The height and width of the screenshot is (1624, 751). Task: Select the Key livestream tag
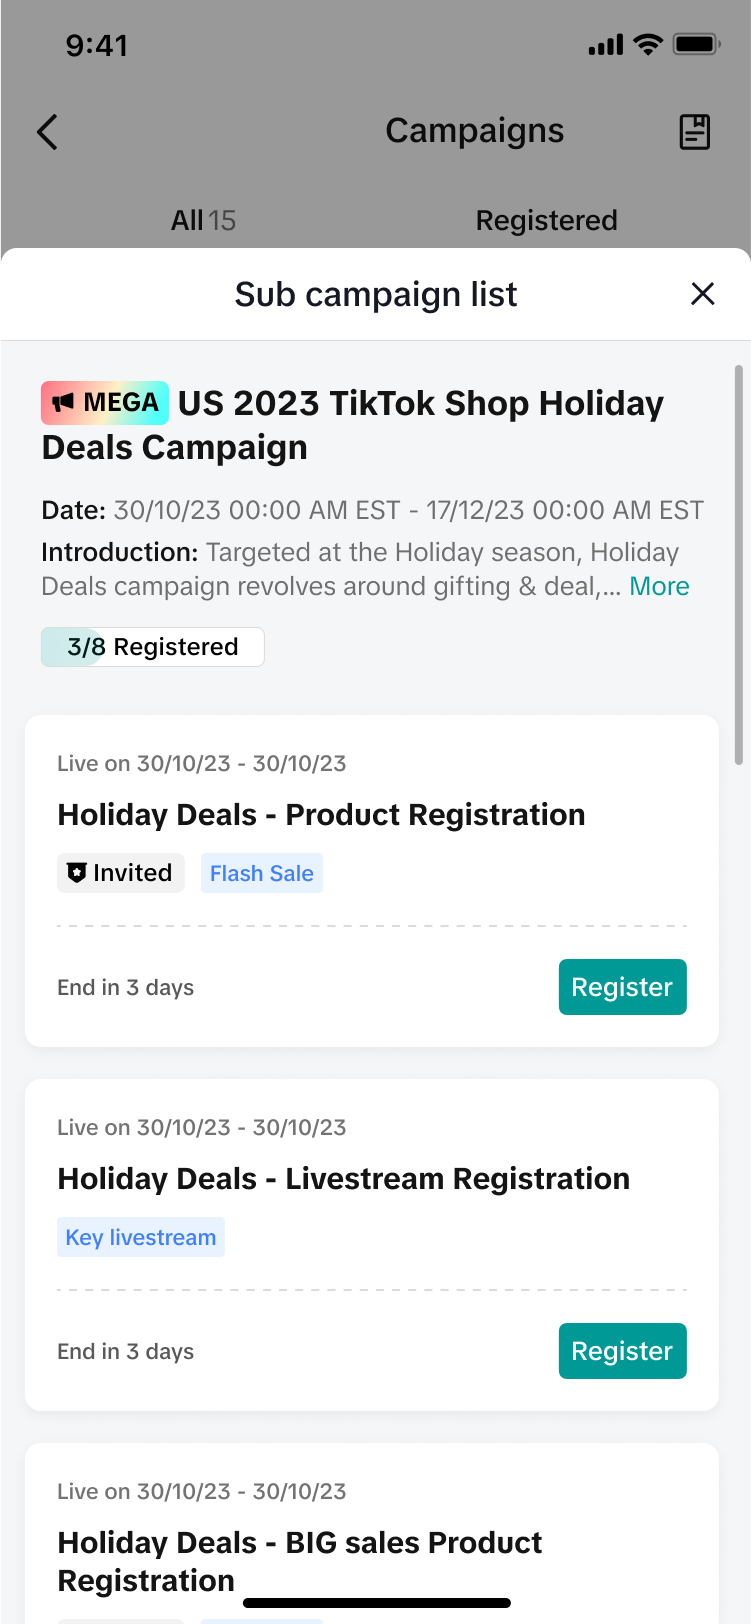141,1237
